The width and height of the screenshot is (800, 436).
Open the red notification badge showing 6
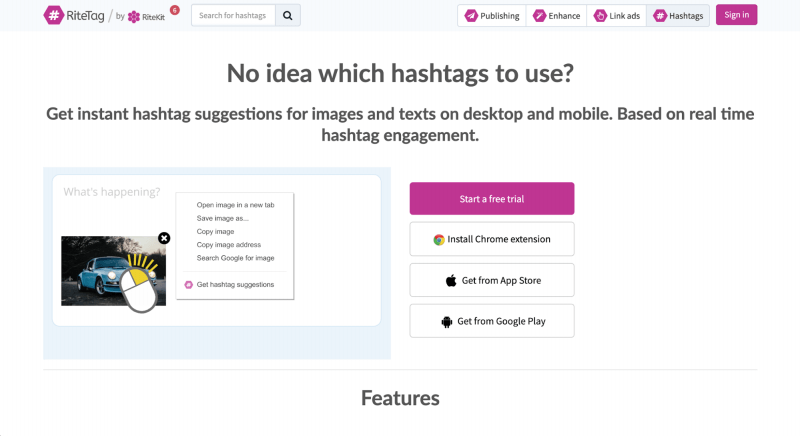[x=174, y=10]
